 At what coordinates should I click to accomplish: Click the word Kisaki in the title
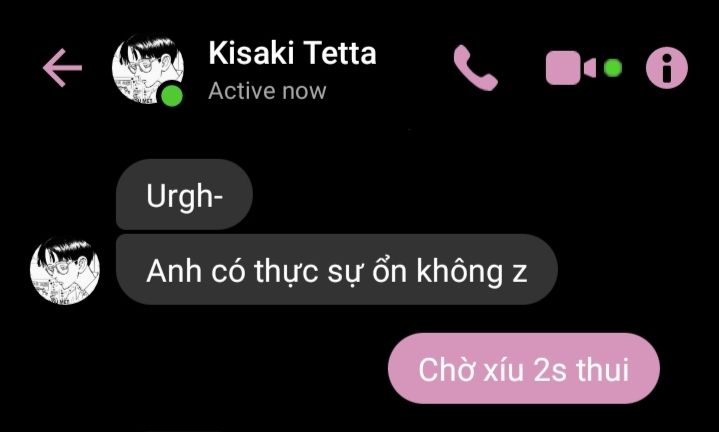coord(251,53)
